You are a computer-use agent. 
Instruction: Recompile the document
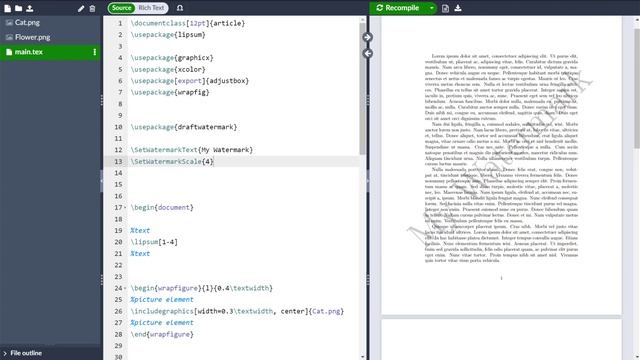398,8
